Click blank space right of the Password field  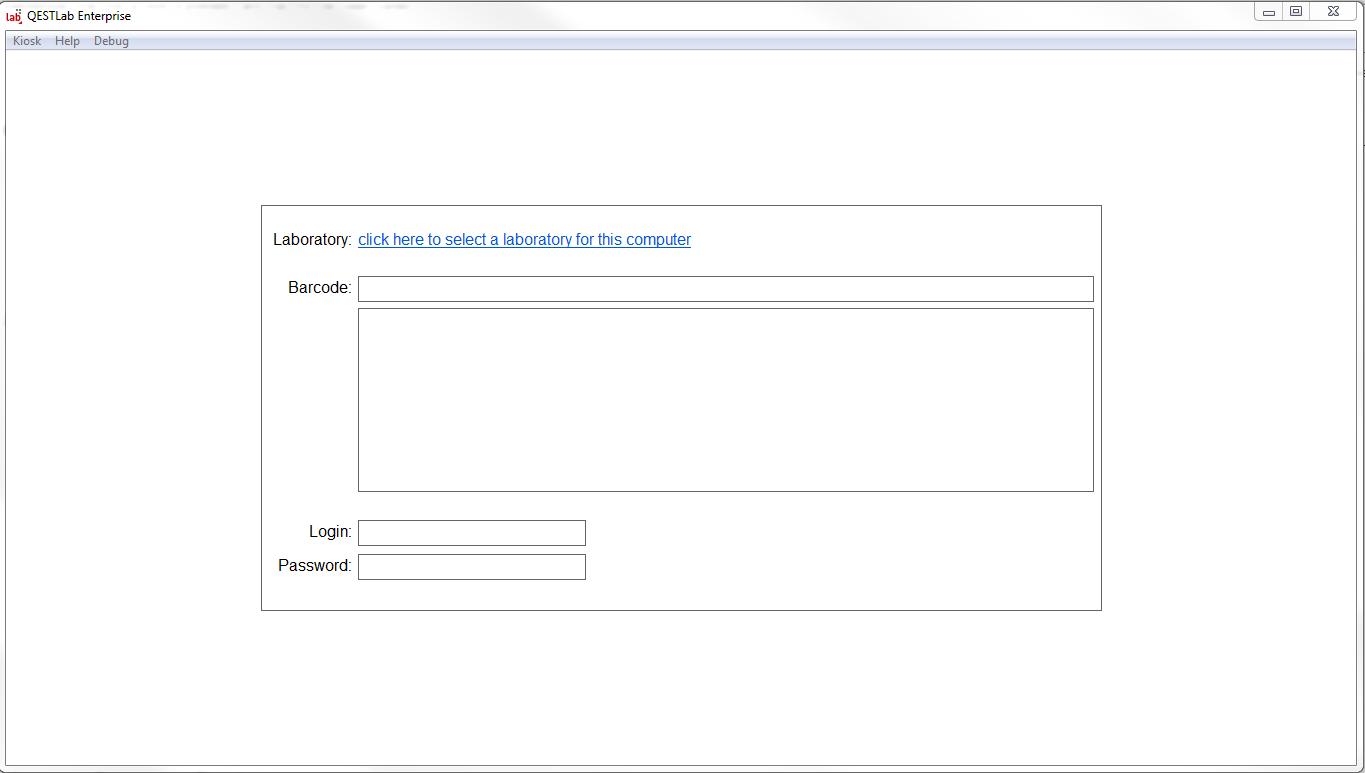point(840,567)
